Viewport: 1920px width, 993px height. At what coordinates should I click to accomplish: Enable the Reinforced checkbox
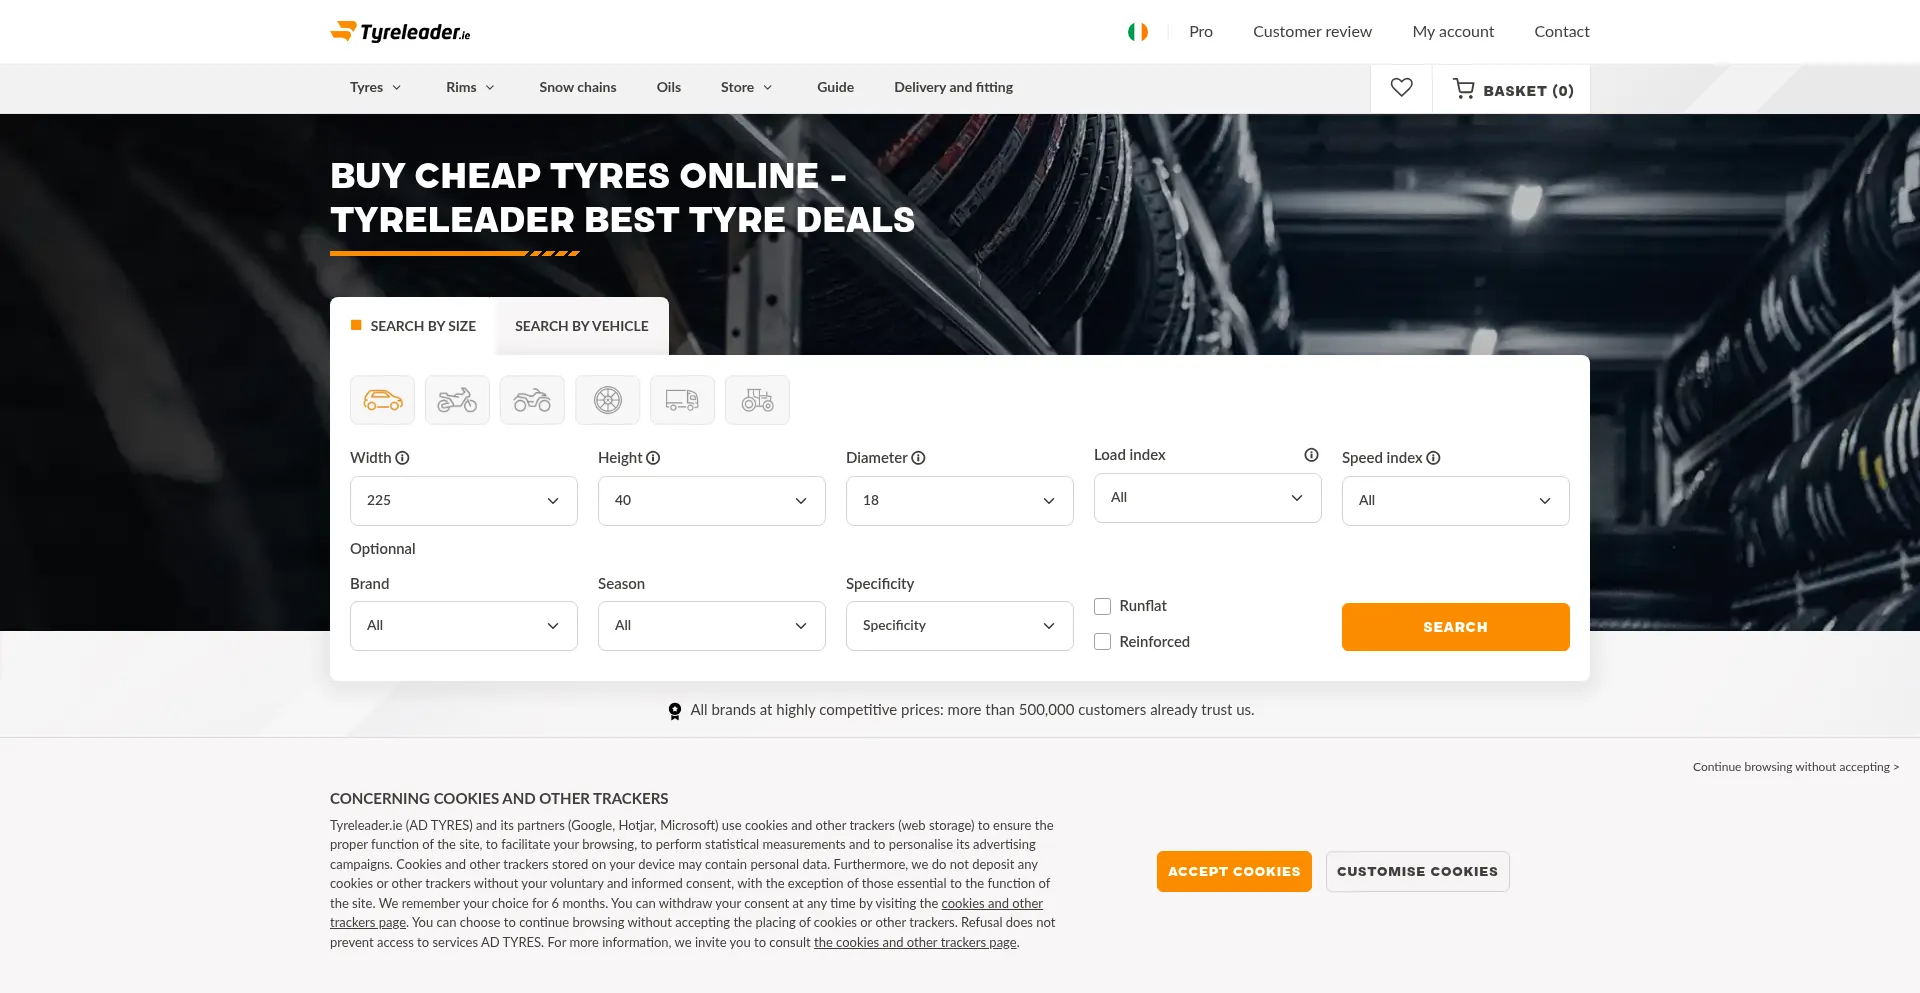(x=1102, y=641)
